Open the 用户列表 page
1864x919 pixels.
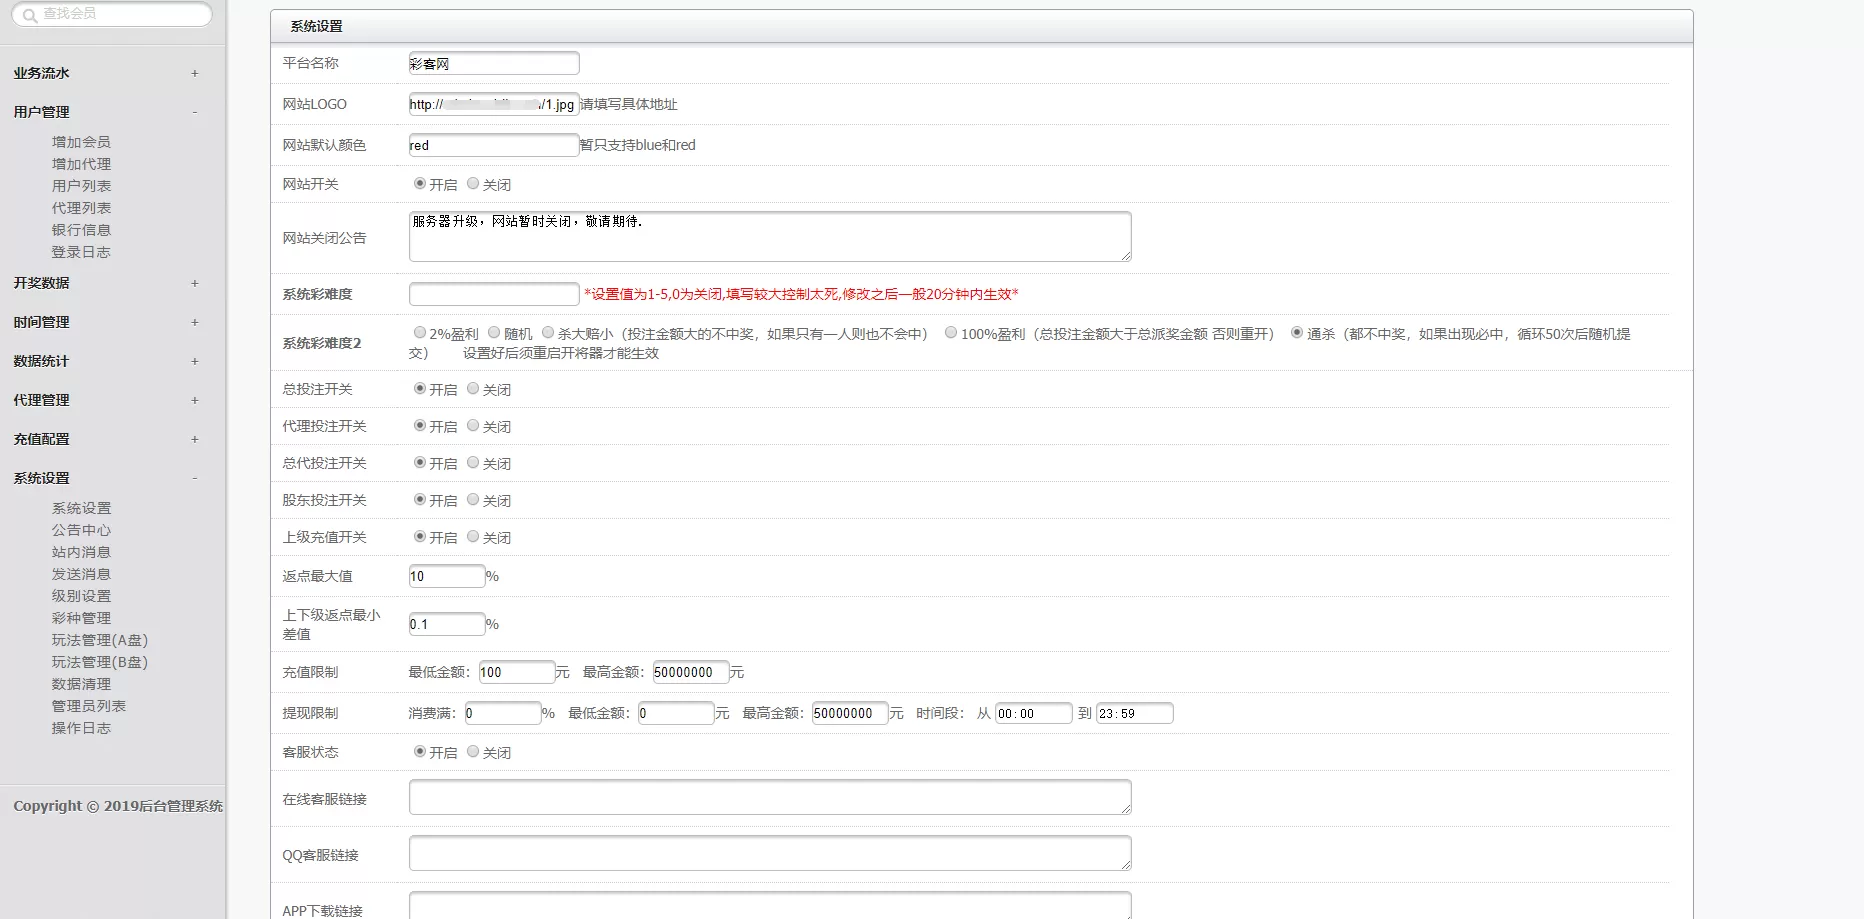81,186
